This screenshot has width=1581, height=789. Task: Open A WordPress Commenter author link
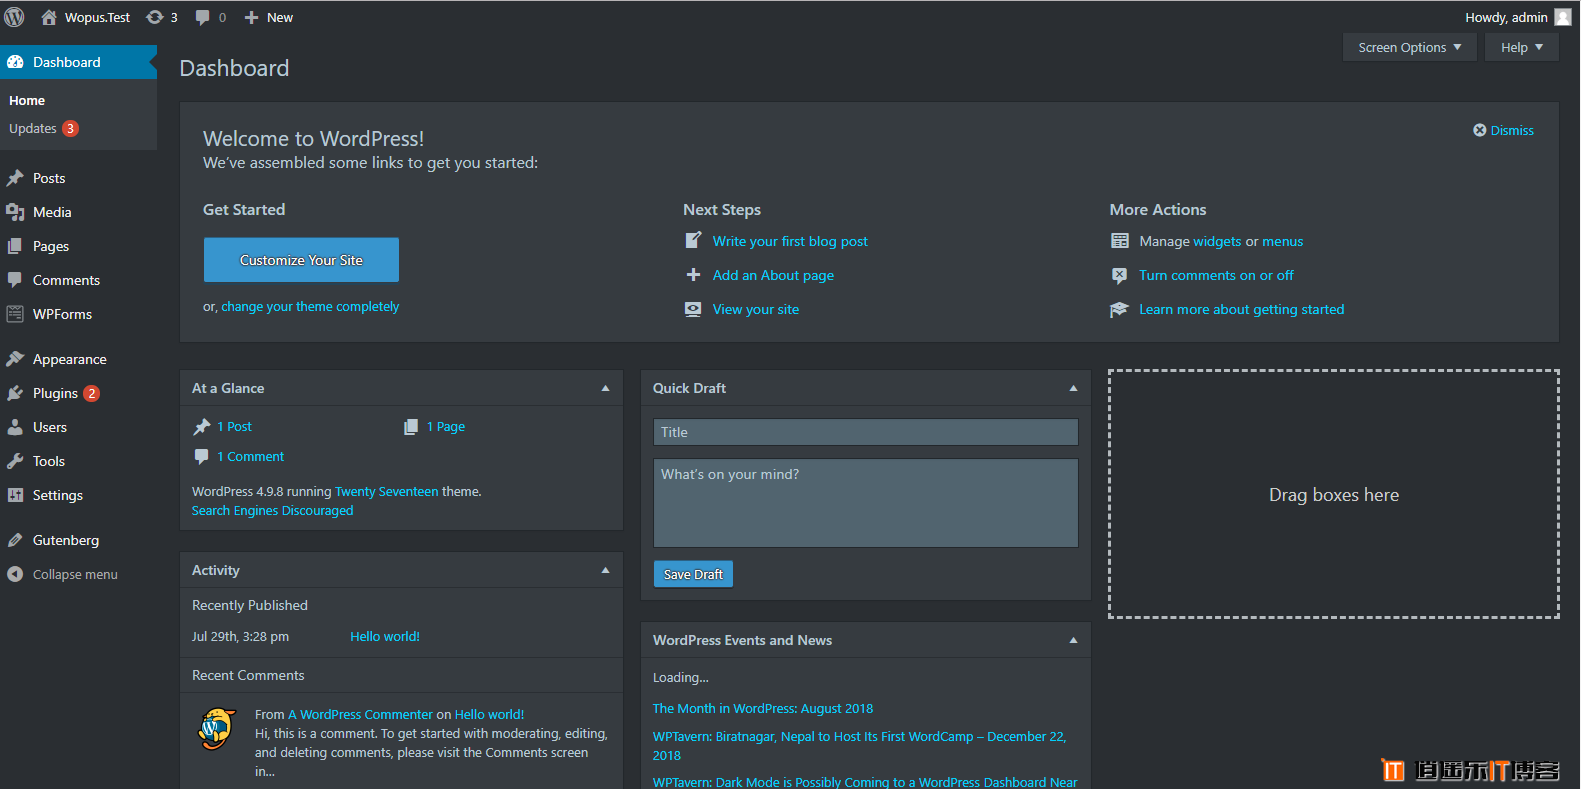360,714
